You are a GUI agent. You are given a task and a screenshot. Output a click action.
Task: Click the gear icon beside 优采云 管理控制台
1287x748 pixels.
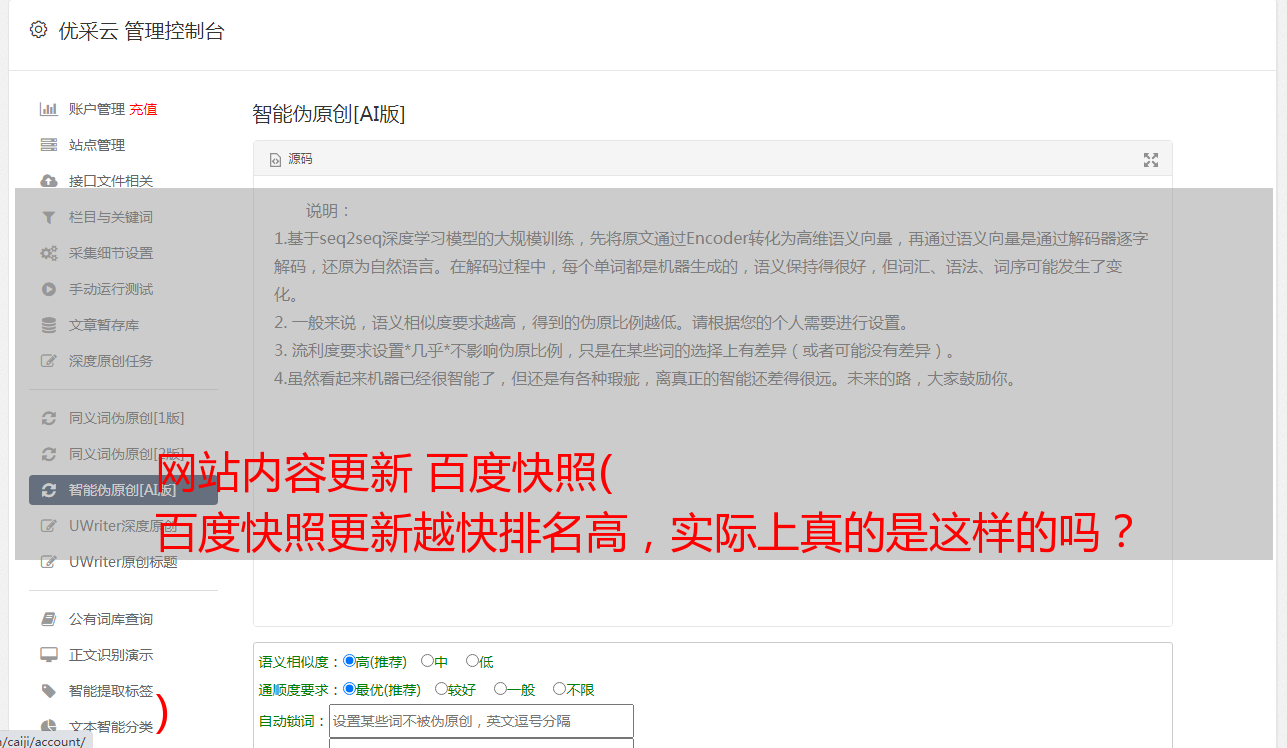(x=38, y=30)
